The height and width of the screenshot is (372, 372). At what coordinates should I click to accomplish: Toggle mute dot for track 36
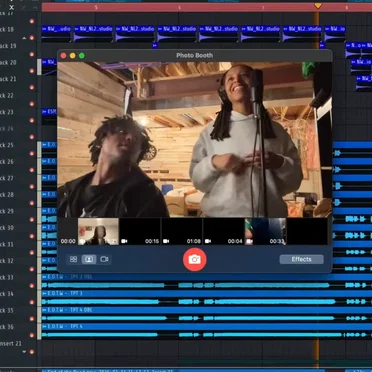click(32, 335)
